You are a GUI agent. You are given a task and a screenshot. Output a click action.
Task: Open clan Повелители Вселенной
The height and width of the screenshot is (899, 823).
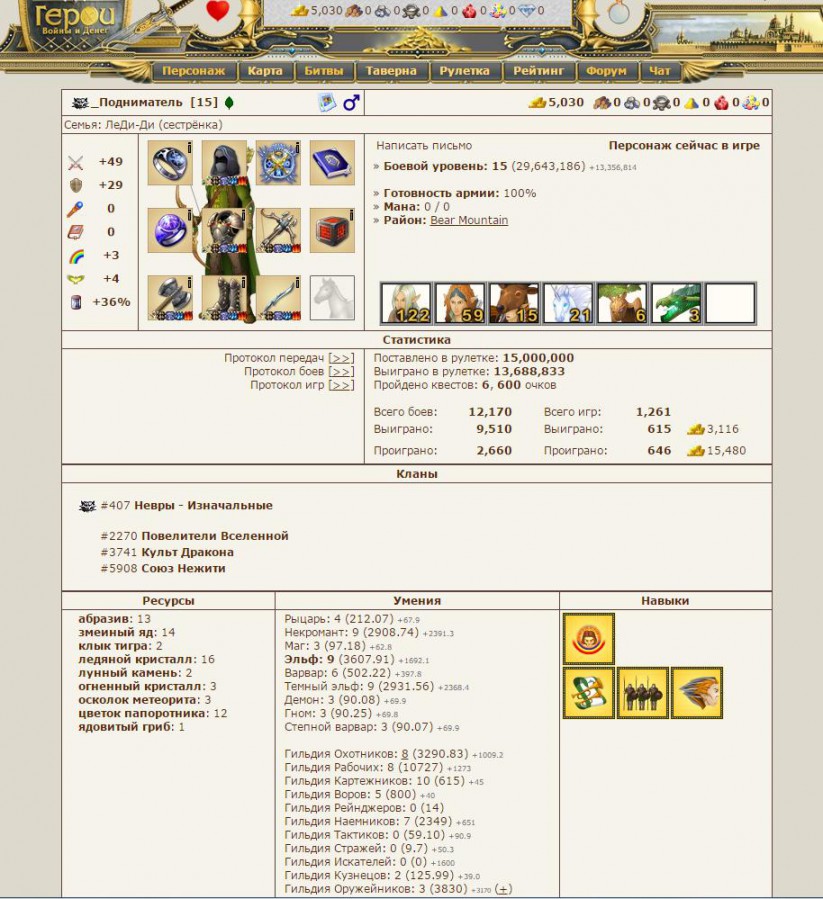pyautogui.click(x=214, y=536)
